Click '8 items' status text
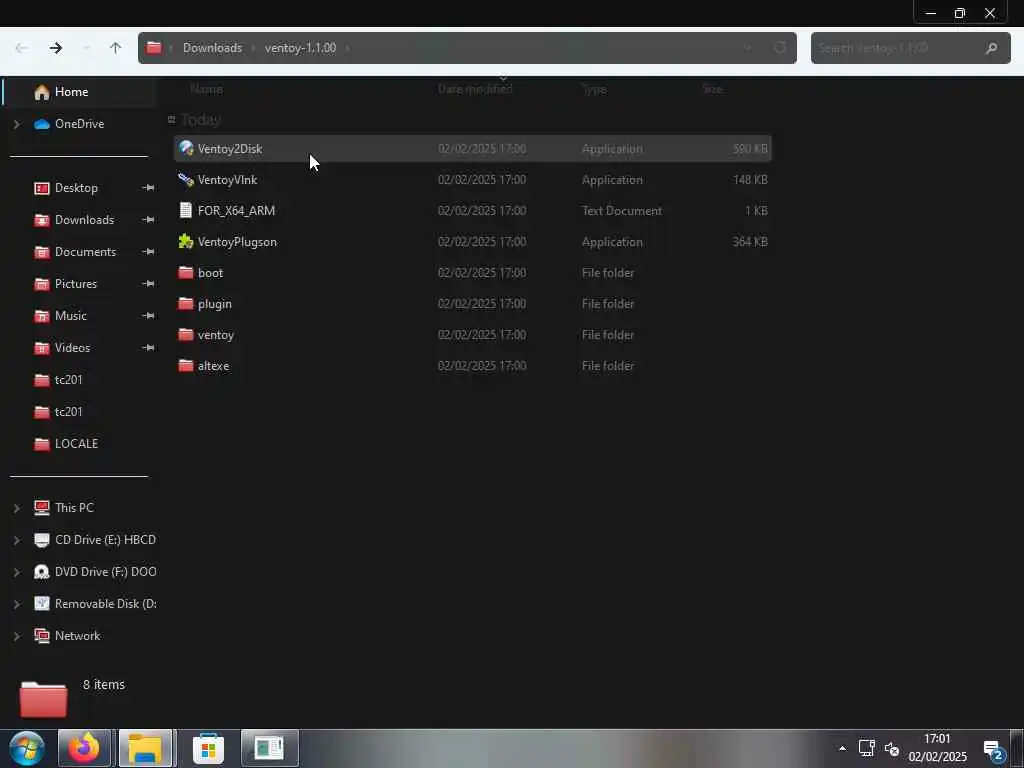The width and height of the screenshot is (1024, 768). [x=104, y=685]
